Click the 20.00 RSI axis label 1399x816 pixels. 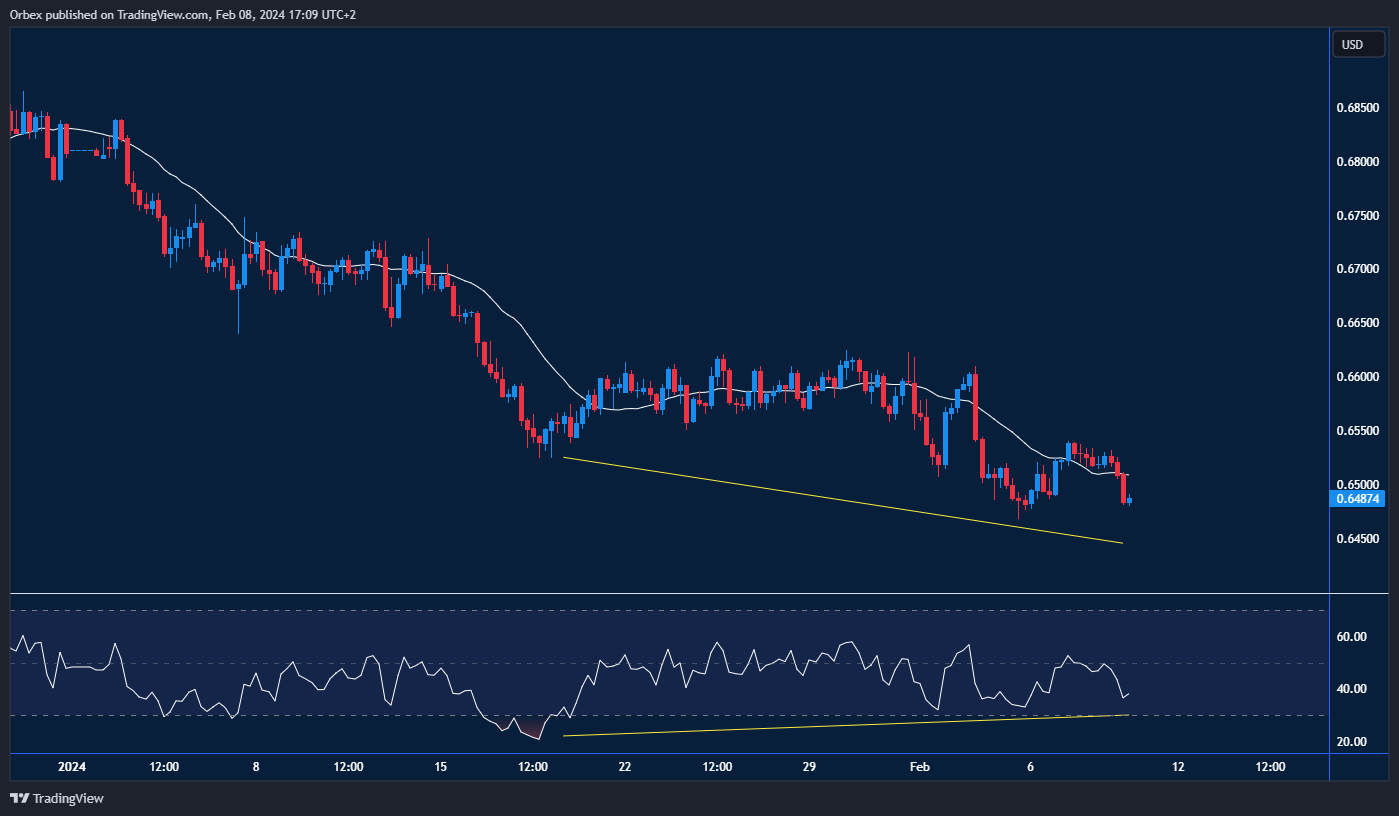coord(1352,742)
